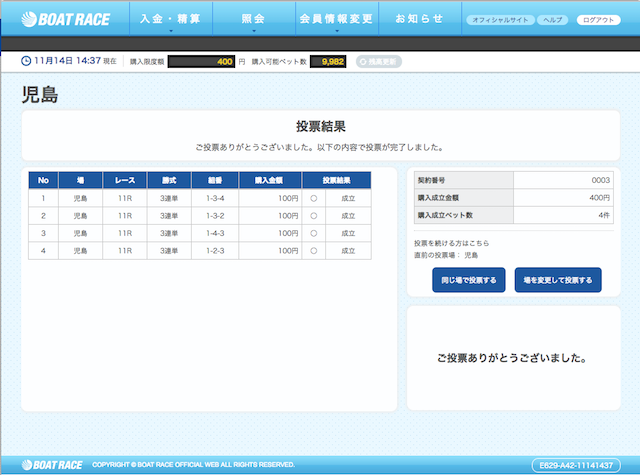Click the 組番 cell 1-2-3
The height and width of the screenshot is (475, 640).
click(x=215, y=251)
